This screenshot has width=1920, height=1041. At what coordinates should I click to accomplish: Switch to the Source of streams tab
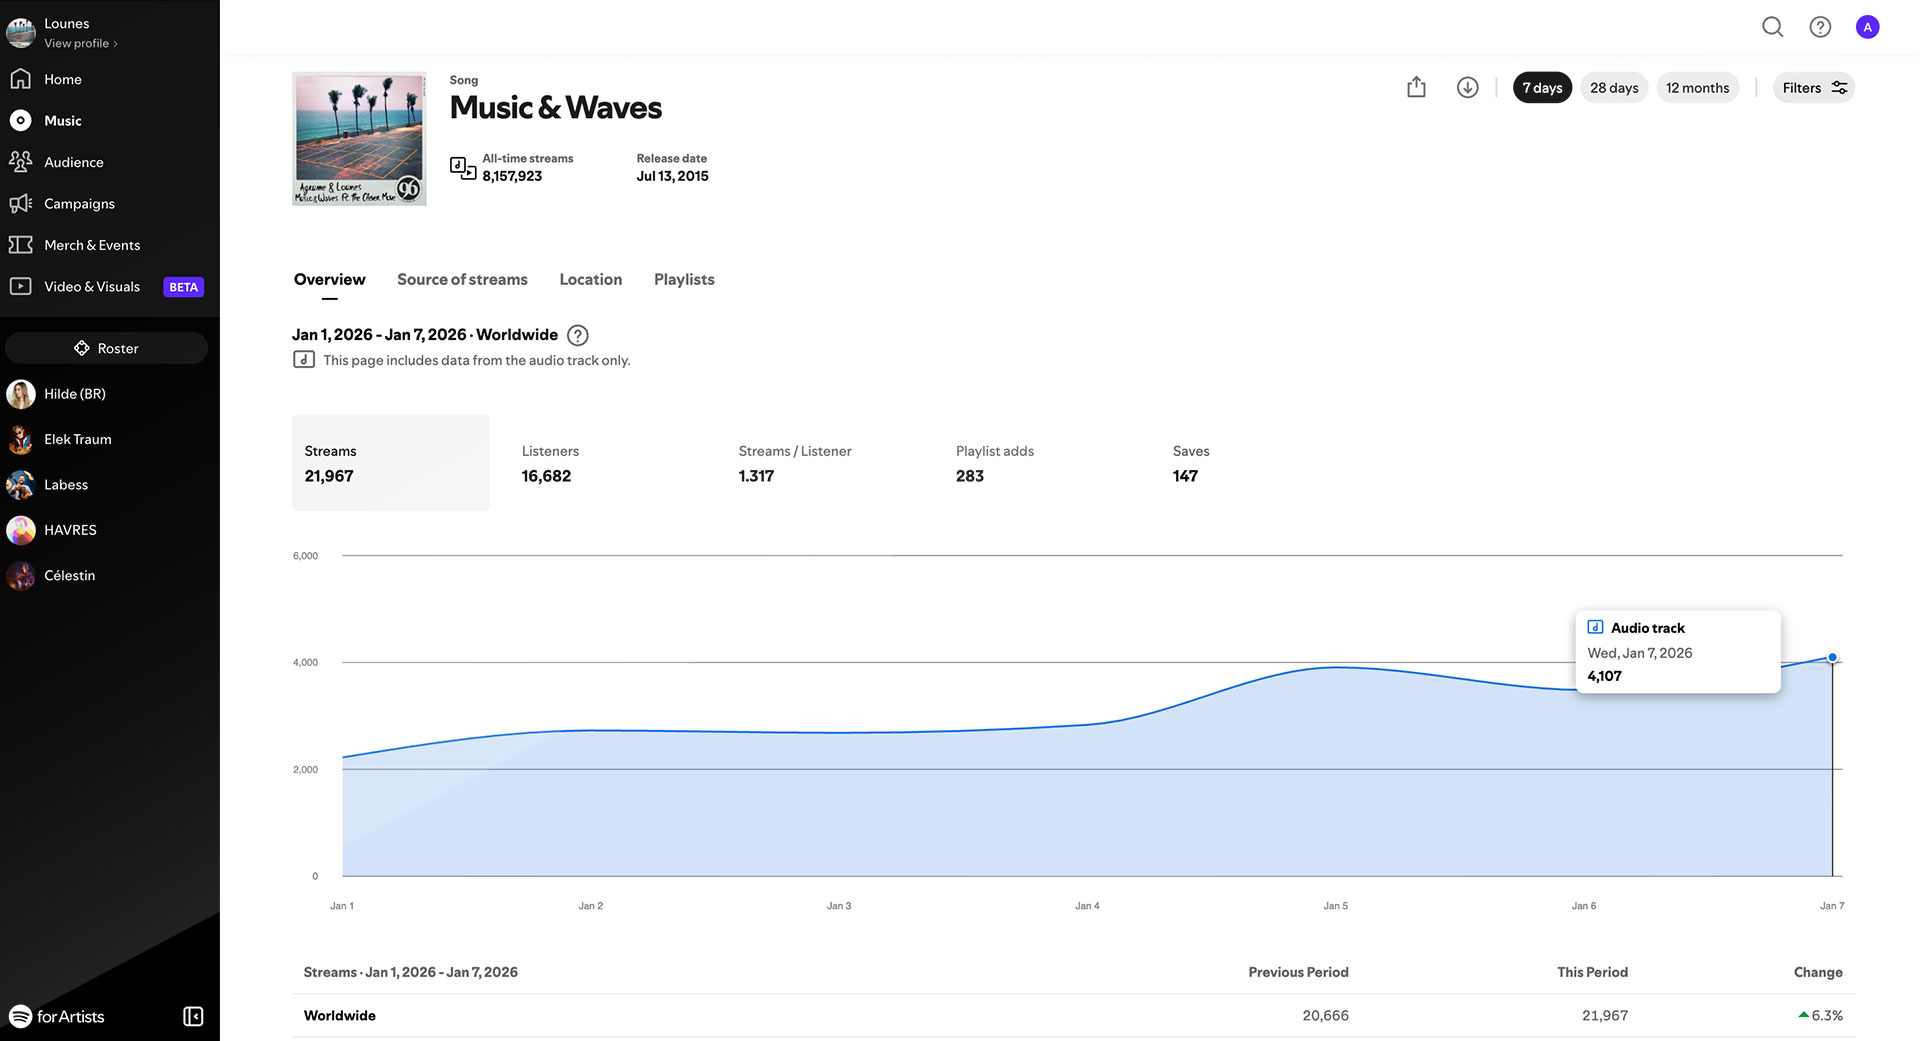click(462, 280)
